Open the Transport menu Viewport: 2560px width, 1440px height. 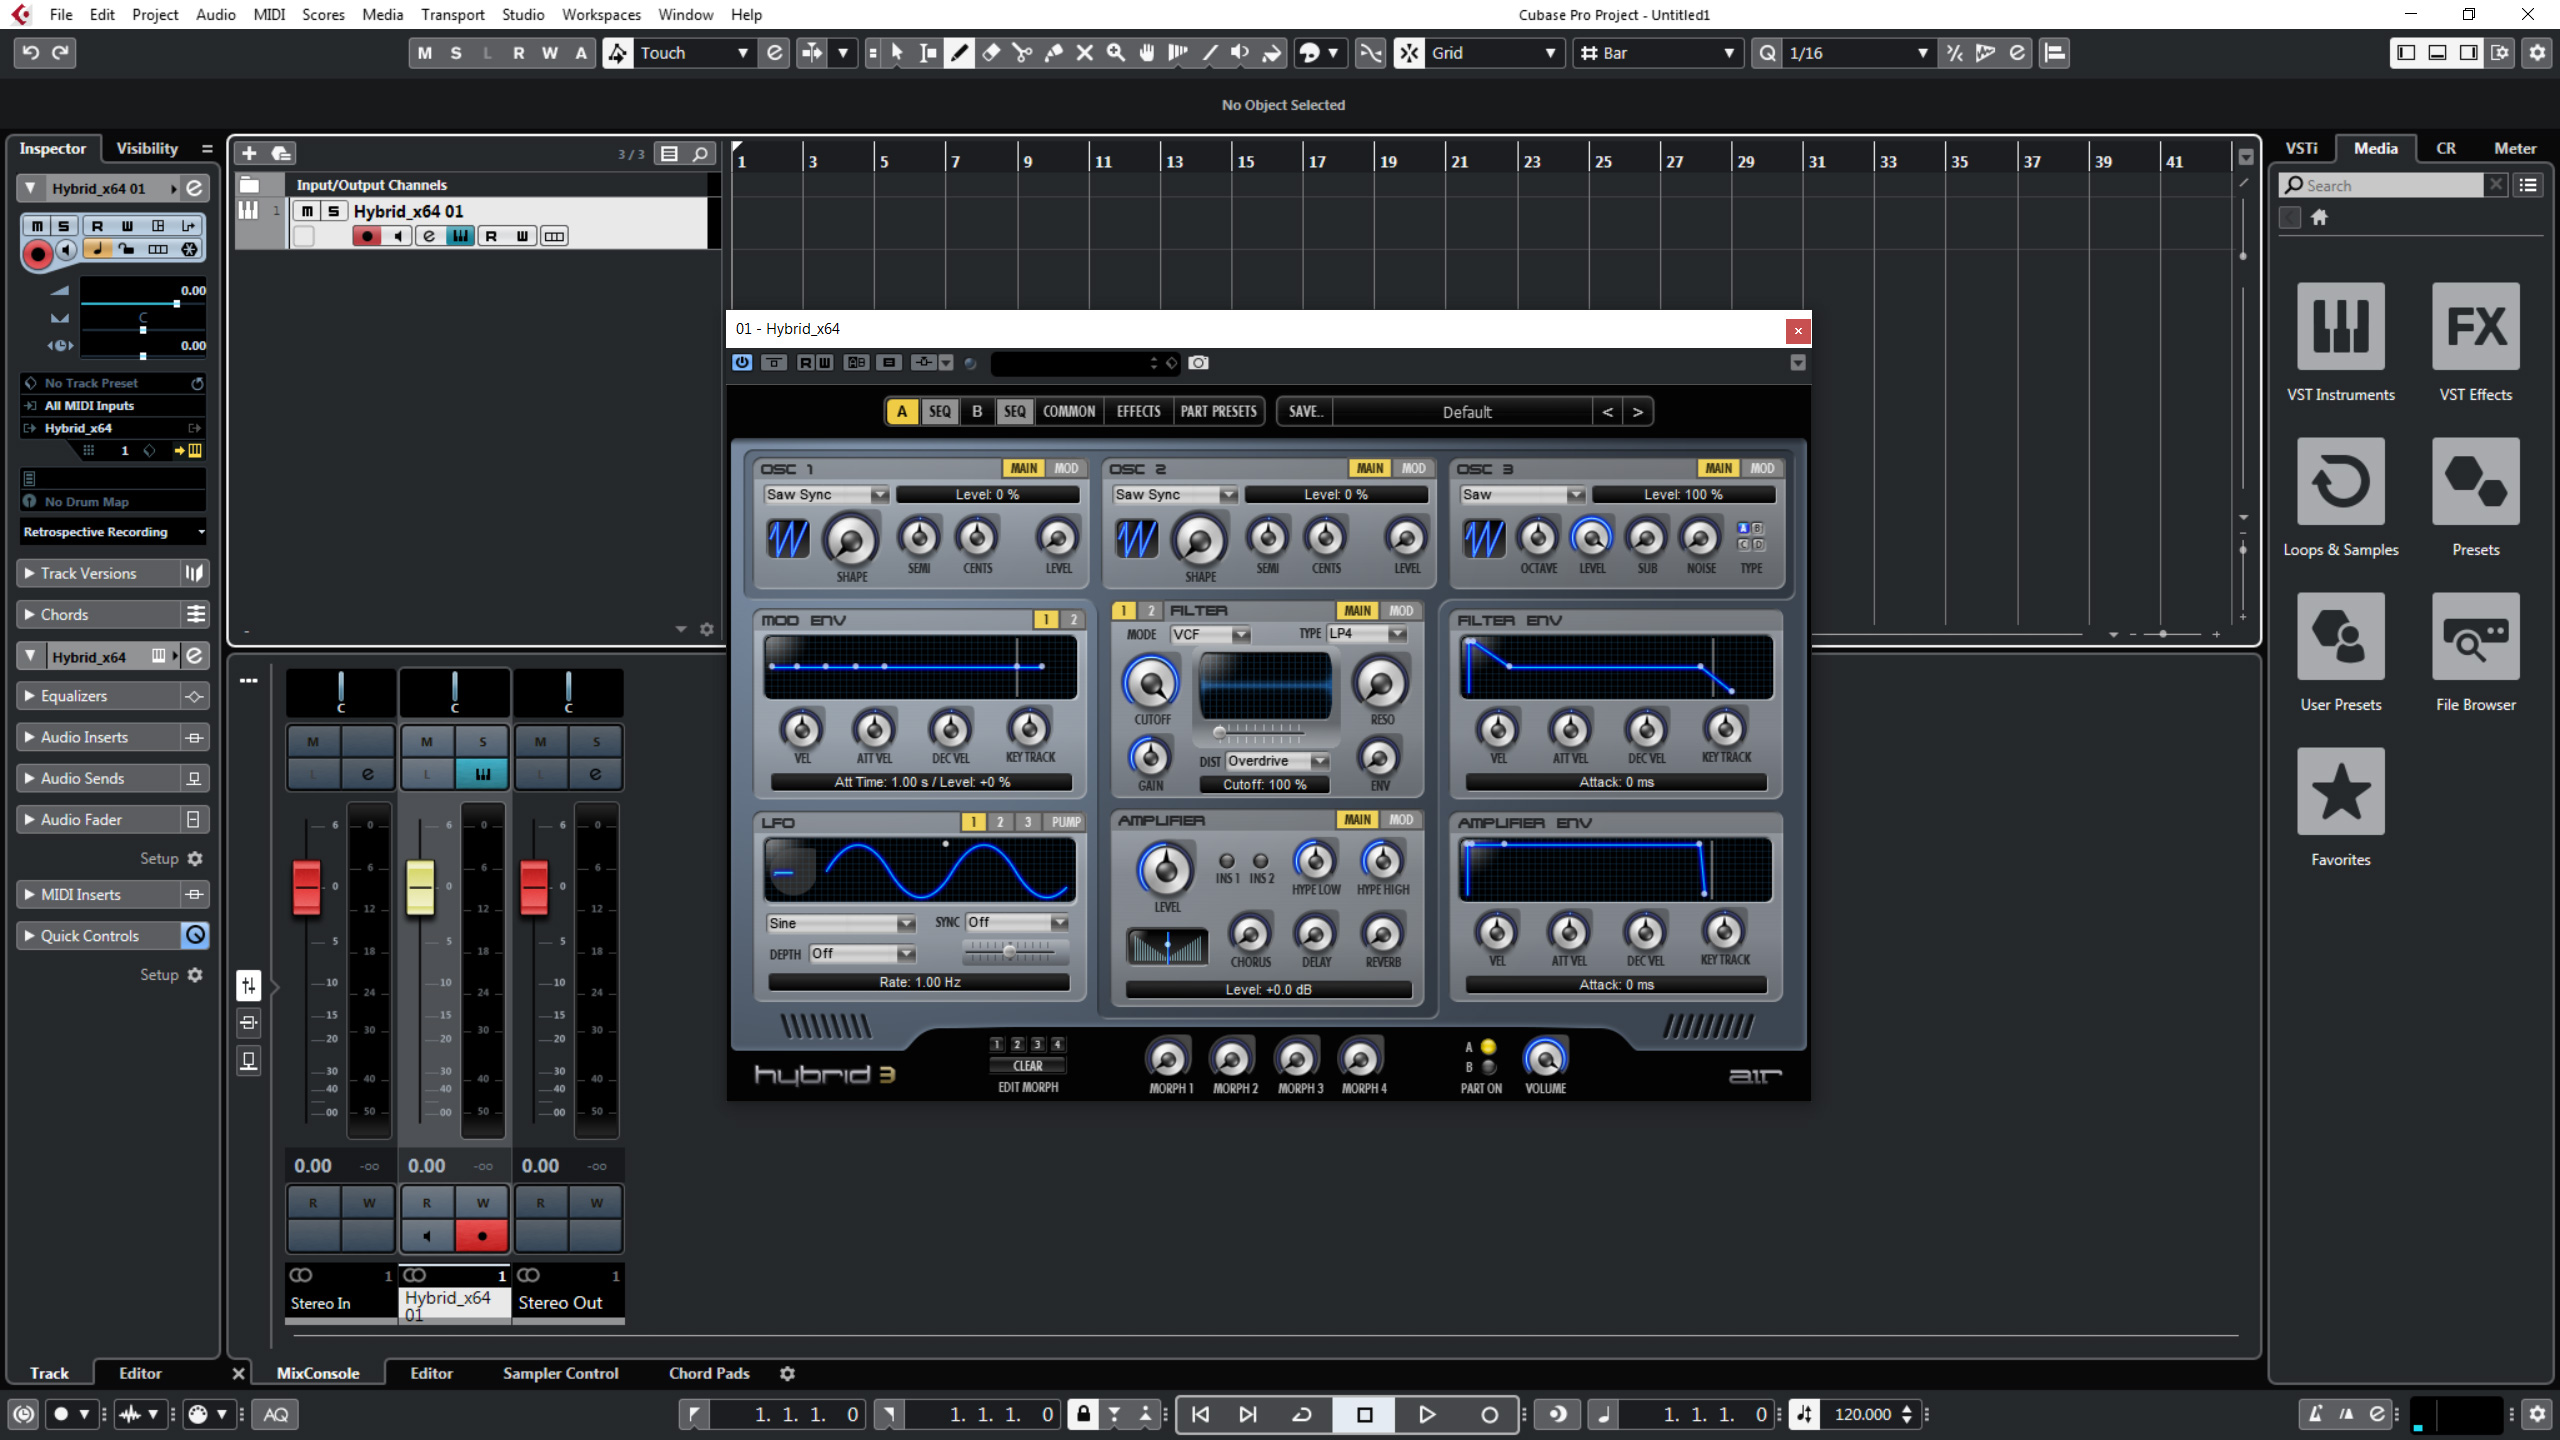(452, 15)
